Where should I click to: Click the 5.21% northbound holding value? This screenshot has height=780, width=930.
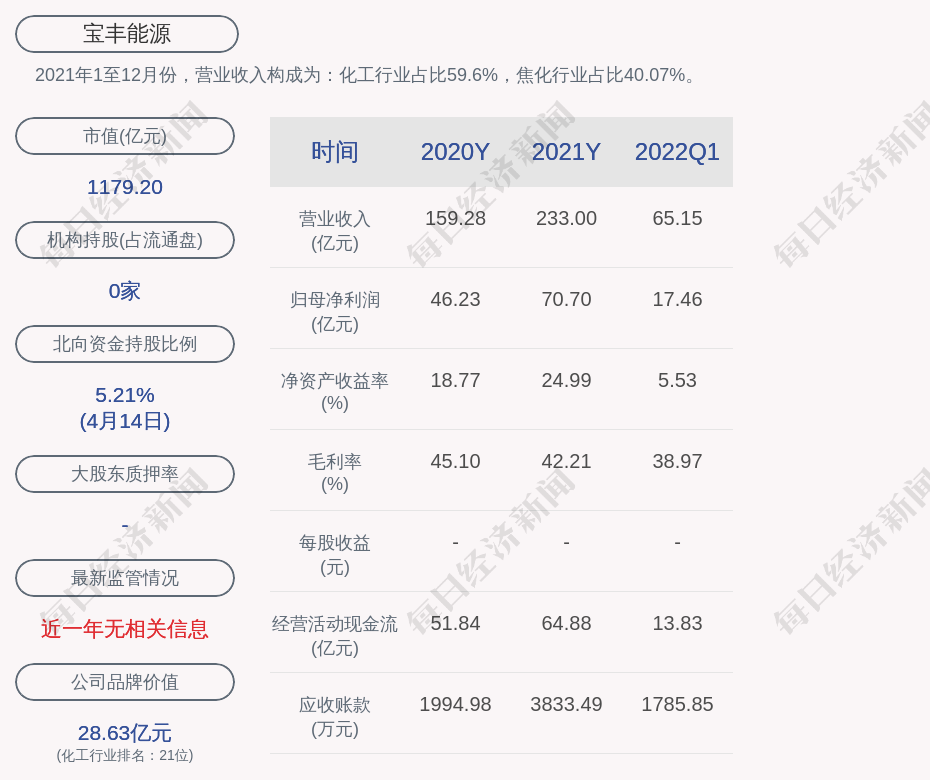pyautogui.click(x=125, y=394)
